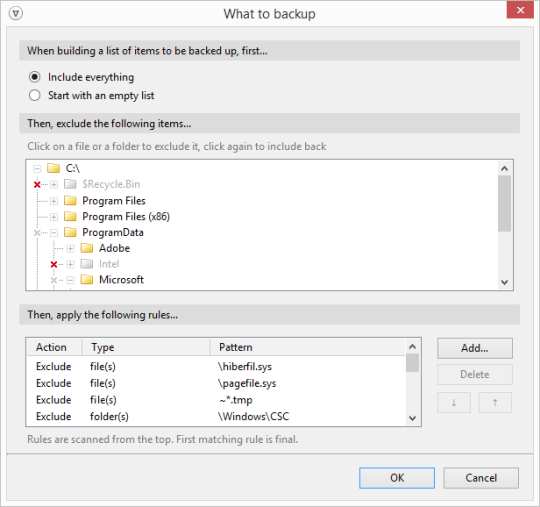Select Start with an empty list option
The image size is (540, 507).
point(34,95)
